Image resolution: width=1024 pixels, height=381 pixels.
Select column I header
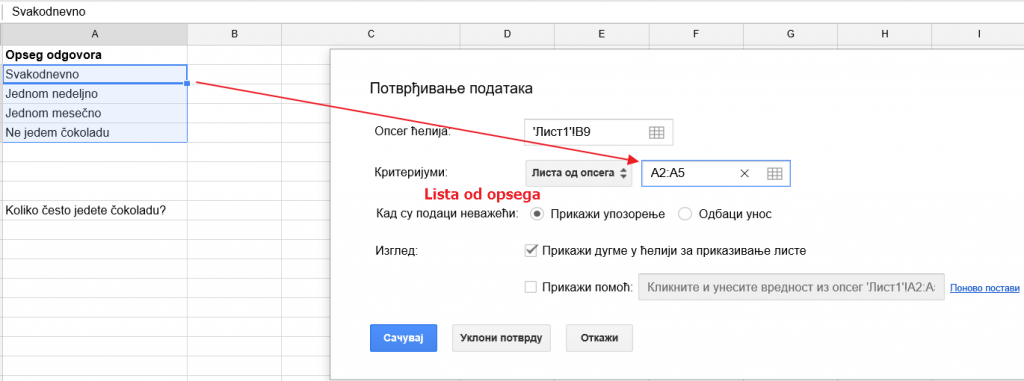(x=978, y=33)
